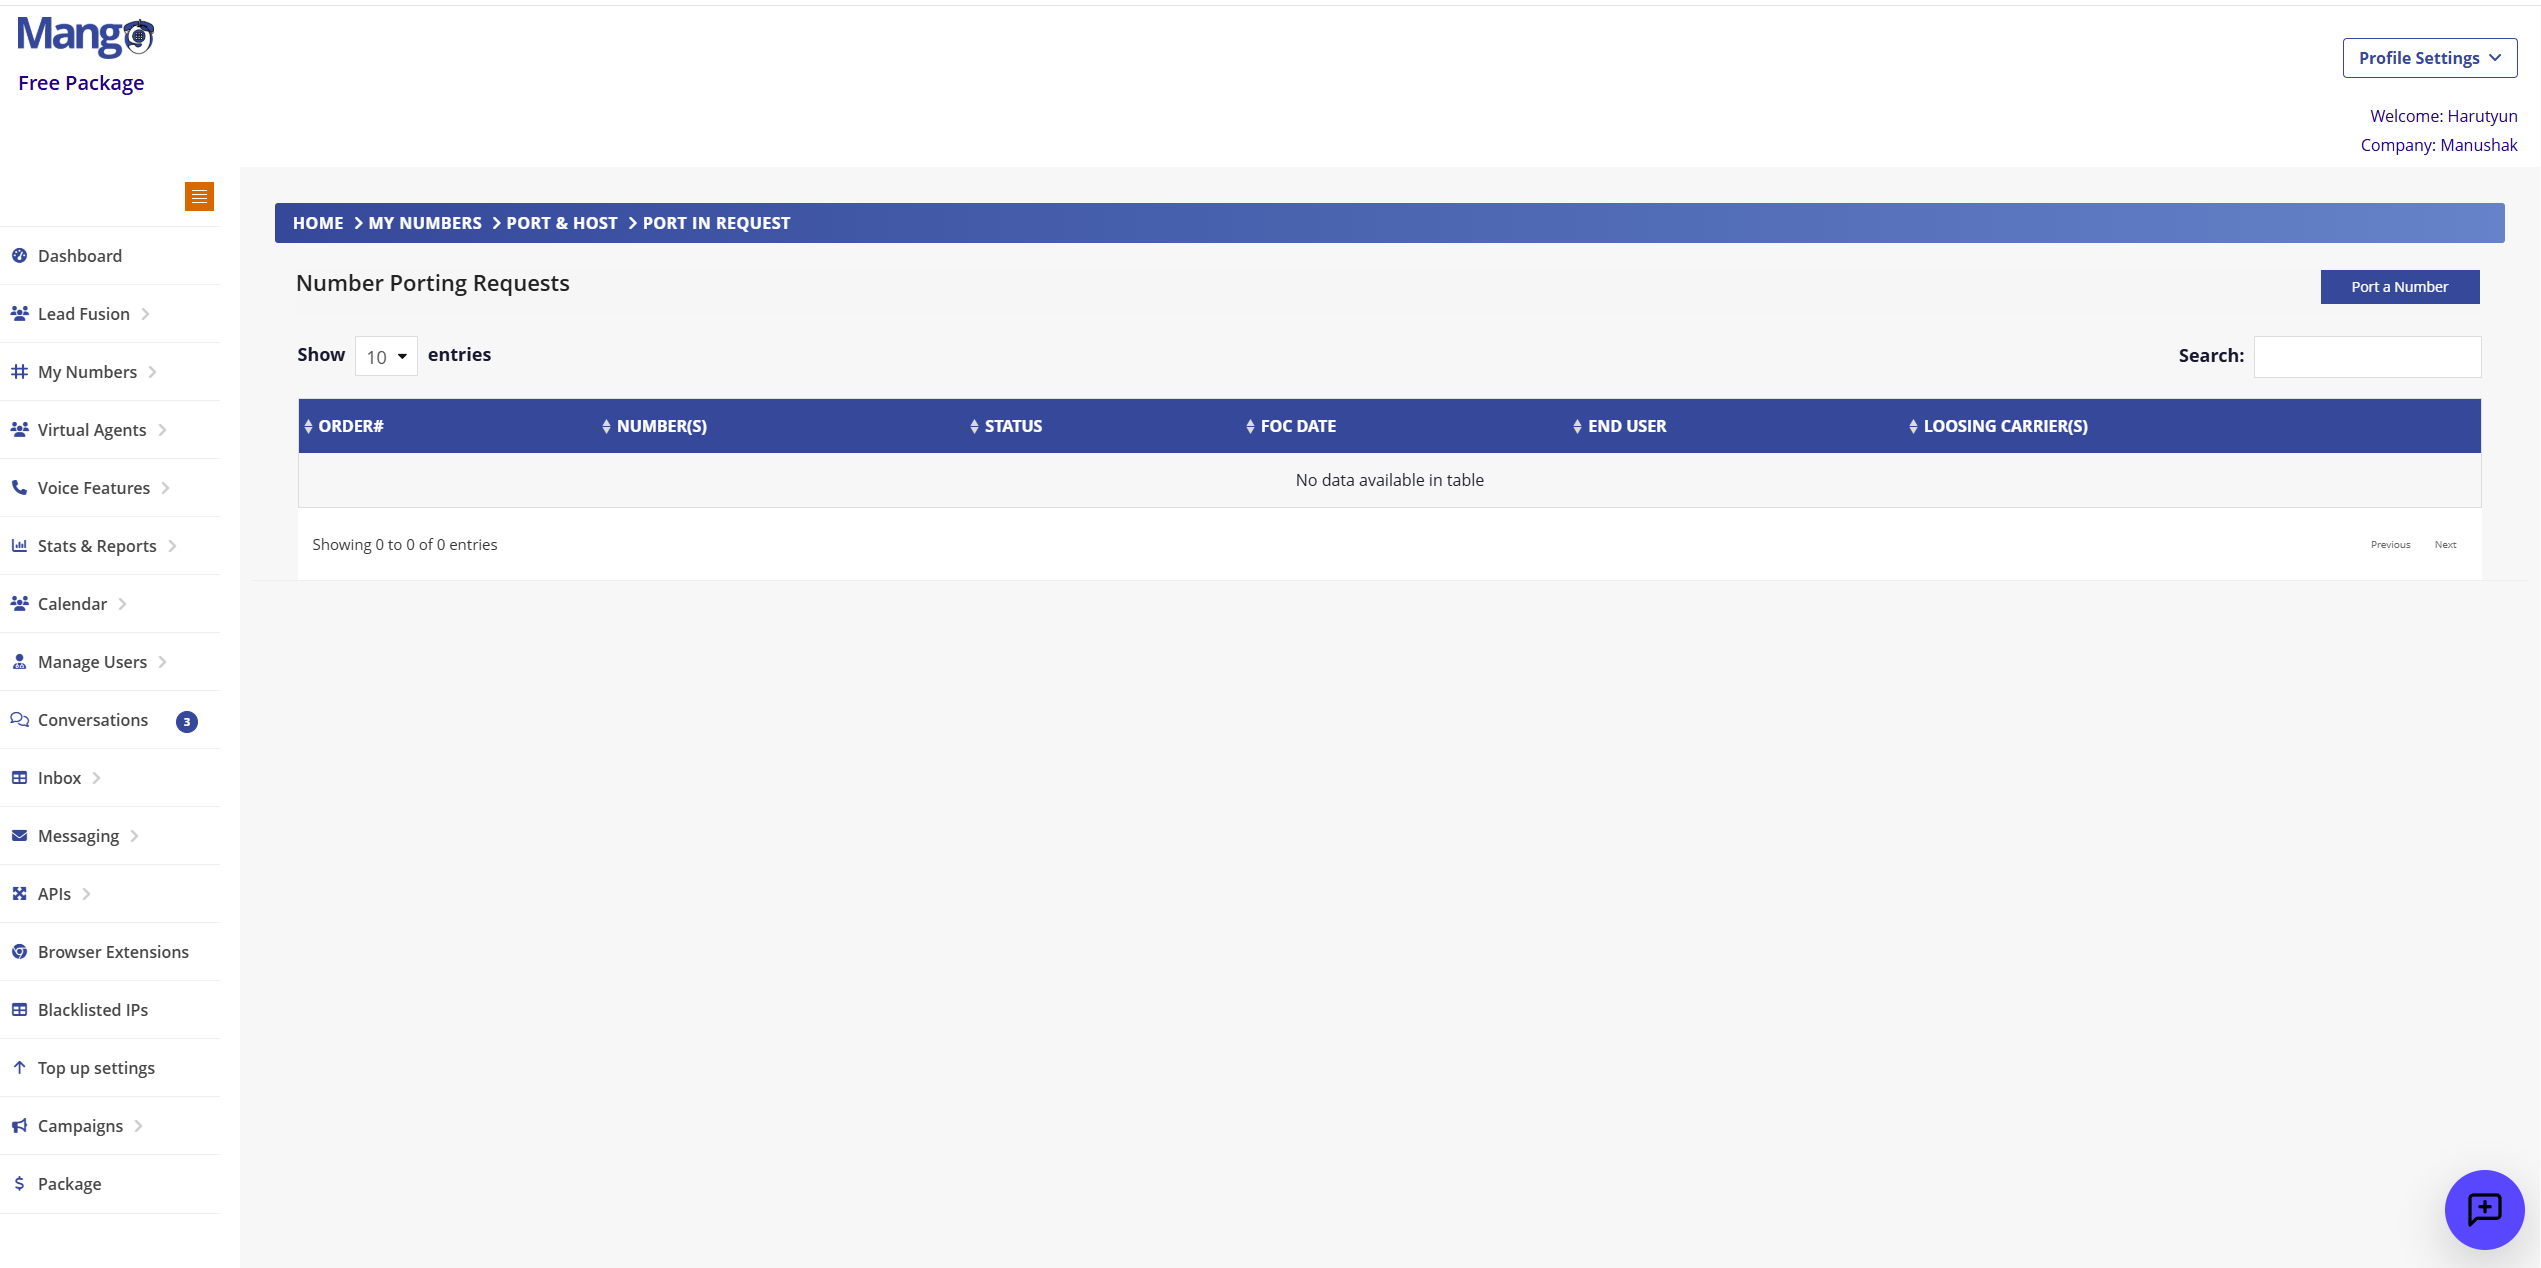Open the APIs section icon
2541x1268 pixels.
click(x=19, y=894)
